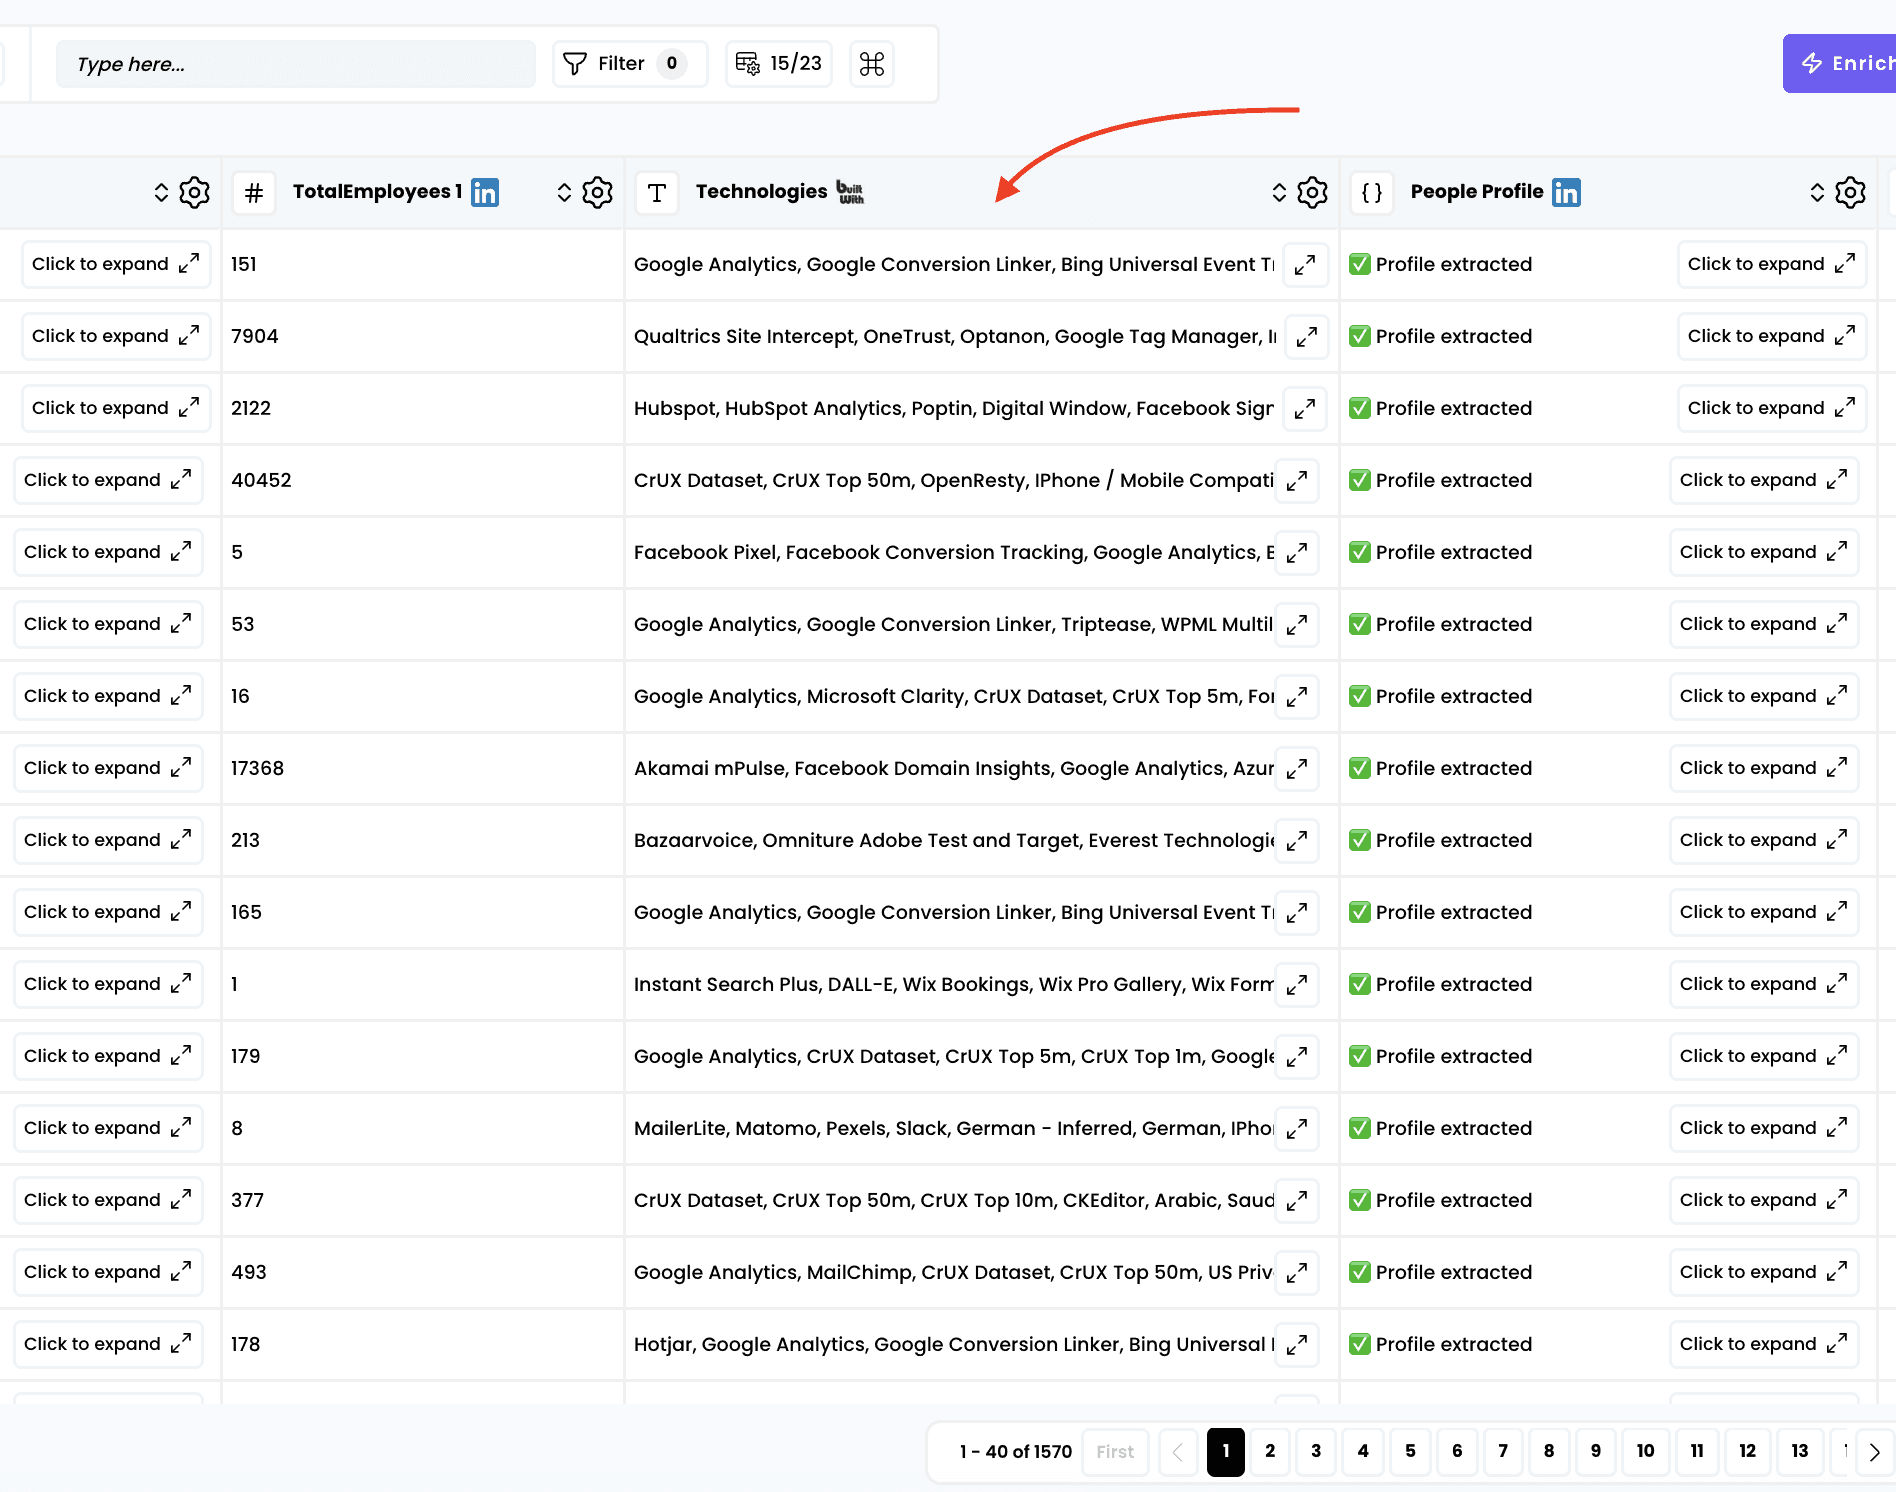Go to page 5
Viewport: 1896px width, 1492px height.
(x=1410, y=1451)
